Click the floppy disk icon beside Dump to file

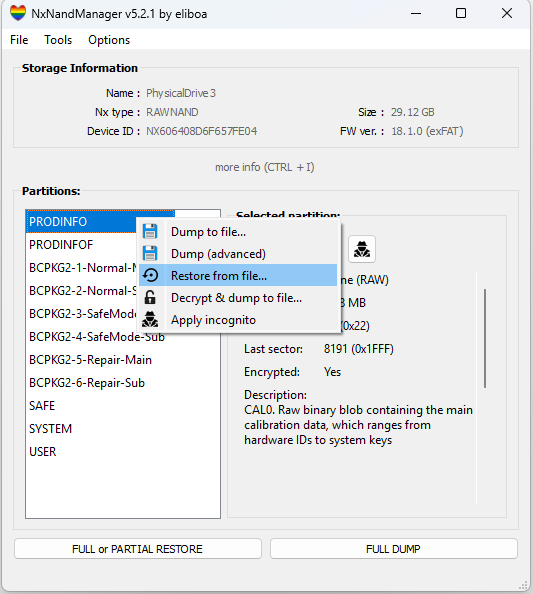pyautogui.click(x=150, y=231)
